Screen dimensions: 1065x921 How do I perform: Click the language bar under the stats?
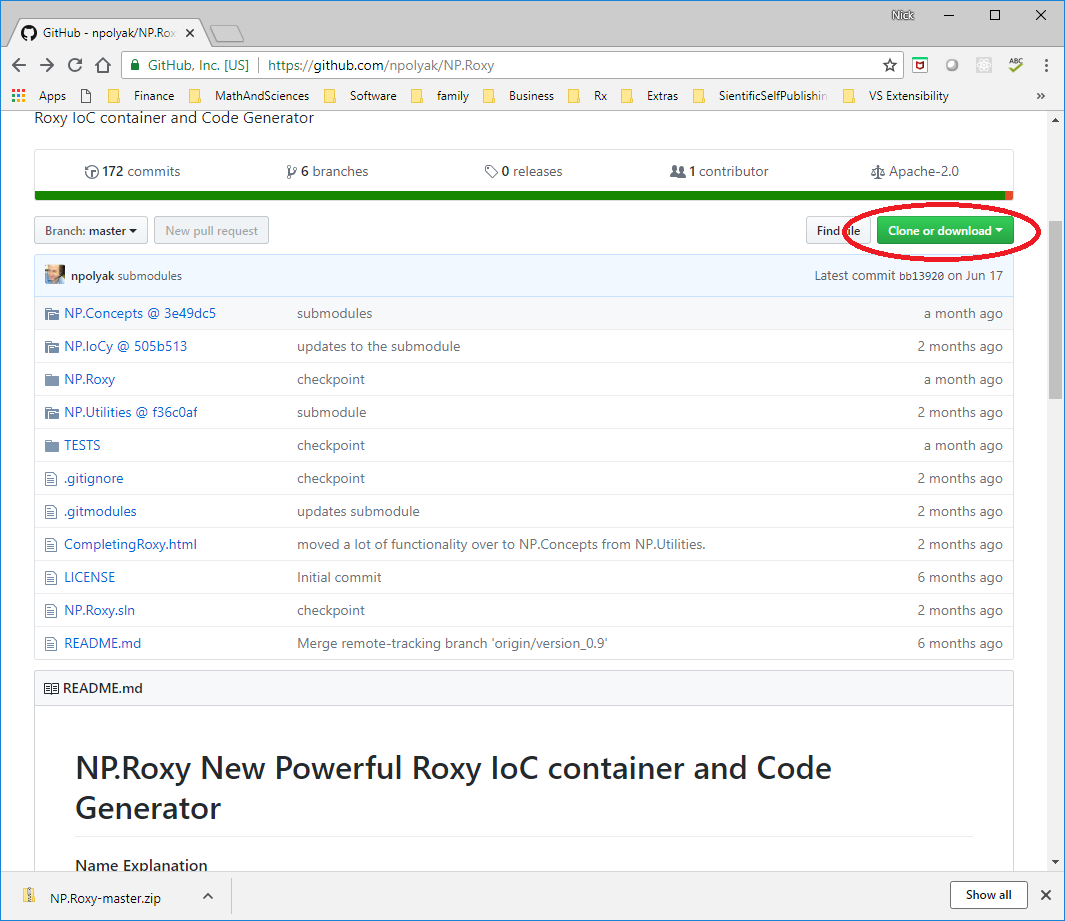click(524, 196)
